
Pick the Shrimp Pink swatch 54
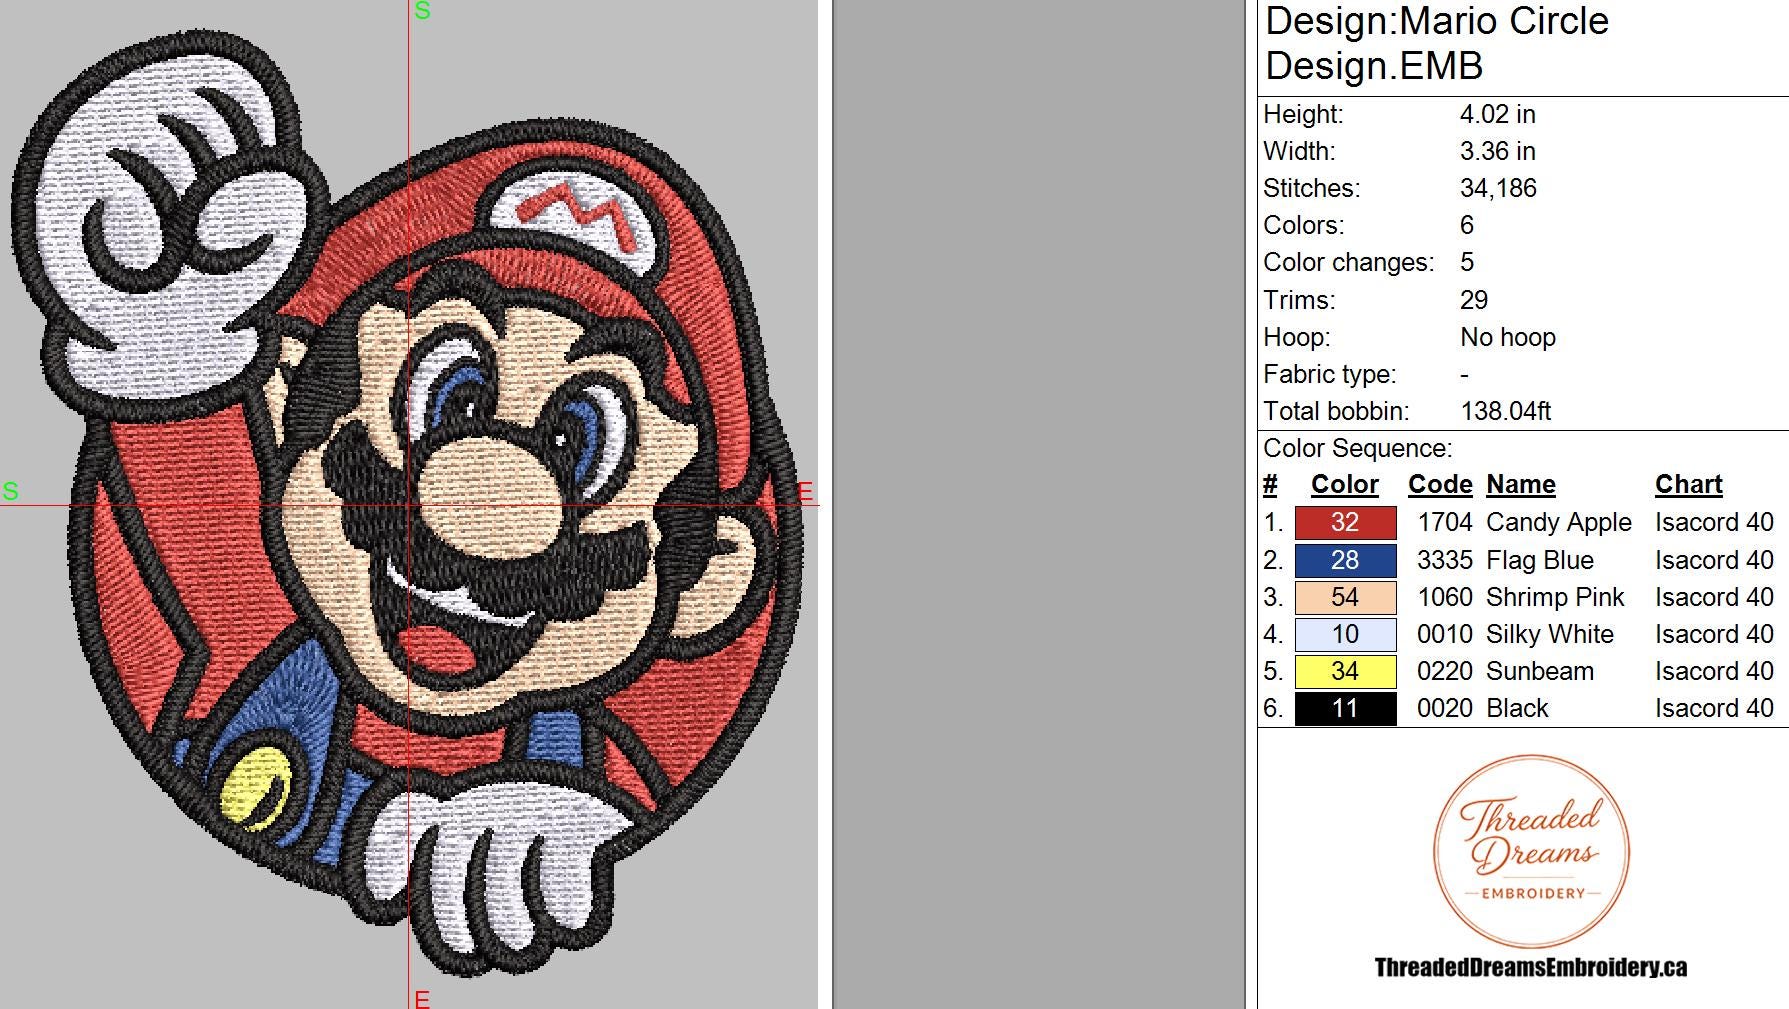coord(1345,597)
